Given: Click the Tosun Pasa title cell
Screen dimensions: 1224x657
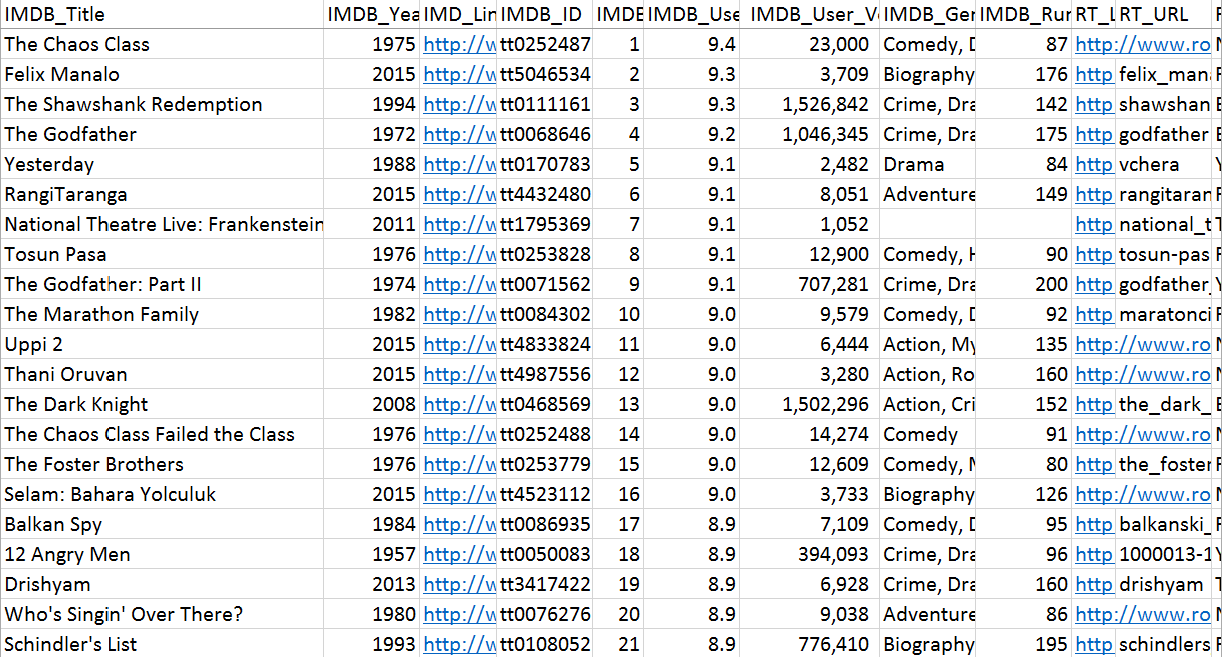Looking at the screenshot, I should pyautogui.click(x=163, y=254).
